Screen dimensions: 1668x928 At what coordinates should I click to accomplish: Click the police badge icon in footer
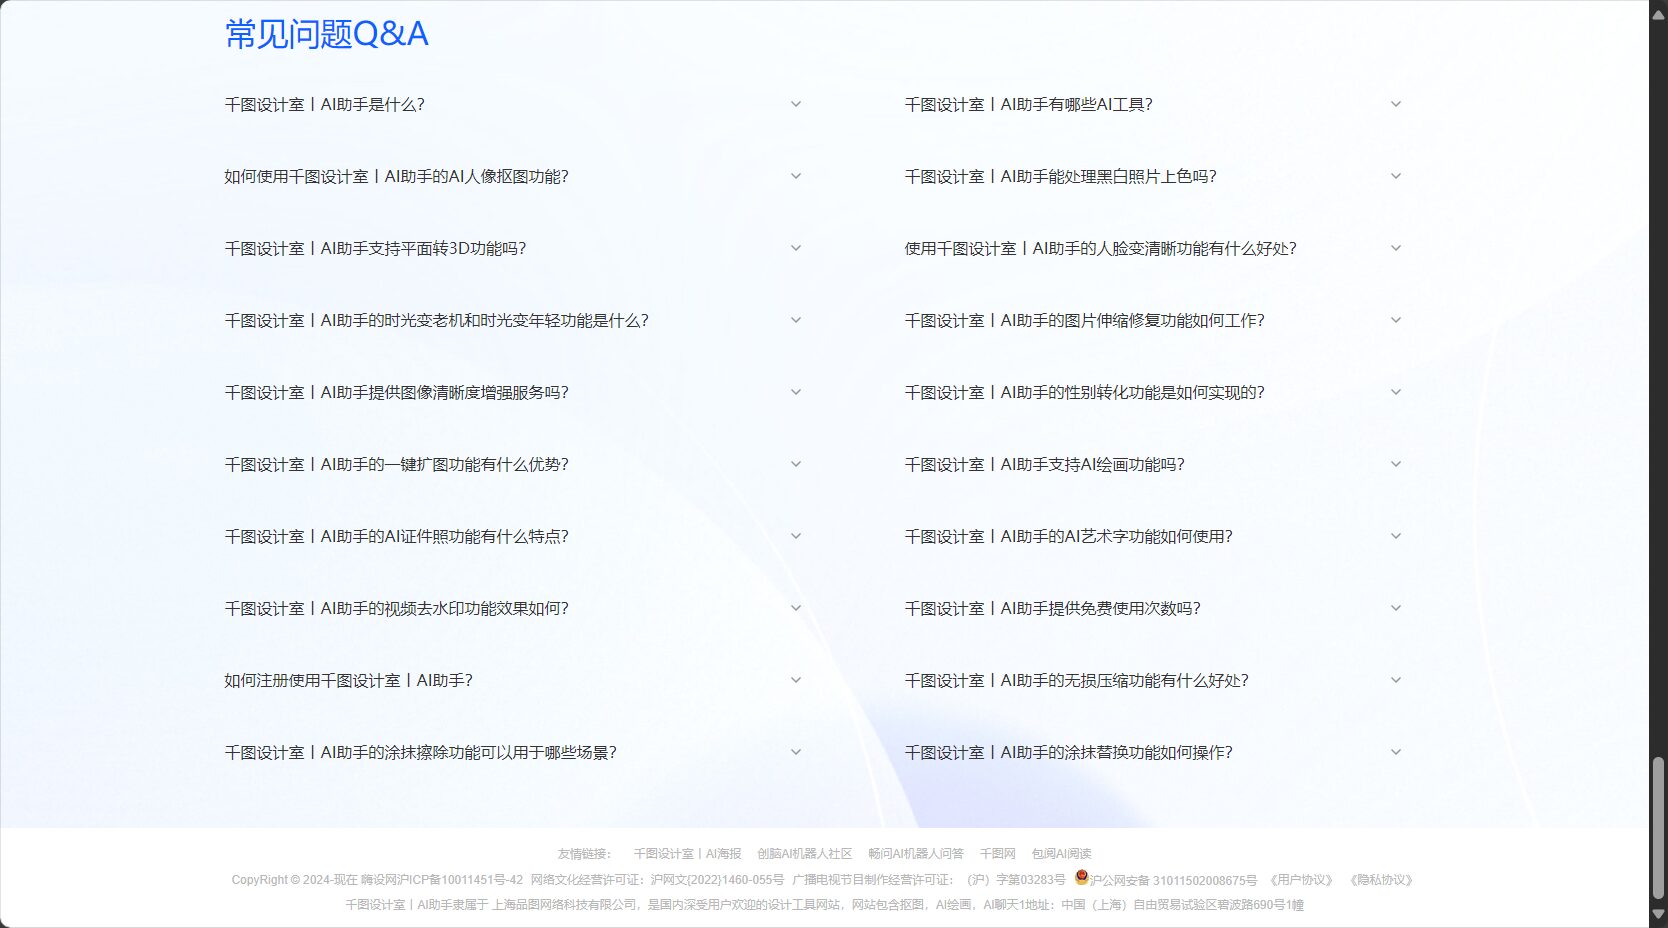pyautogui.click(x=1081, y=877)
